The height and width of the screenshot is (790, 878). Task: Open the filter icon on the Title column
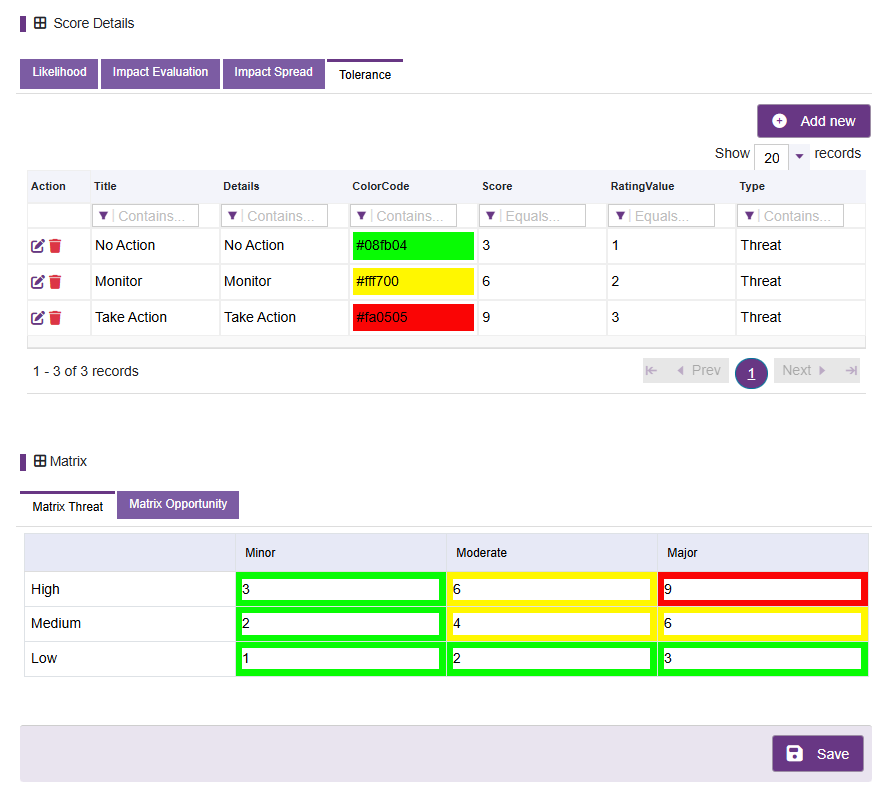104,216
